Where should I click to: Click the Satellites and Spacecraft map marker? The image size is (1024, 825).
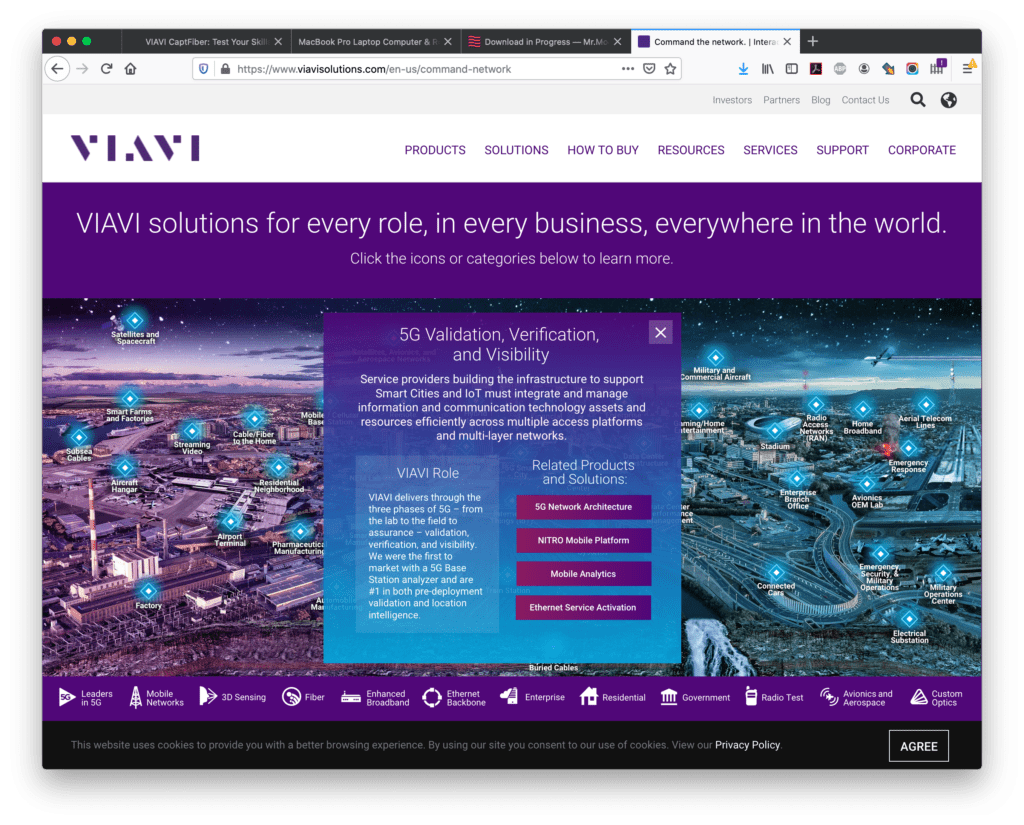(135, 320)
